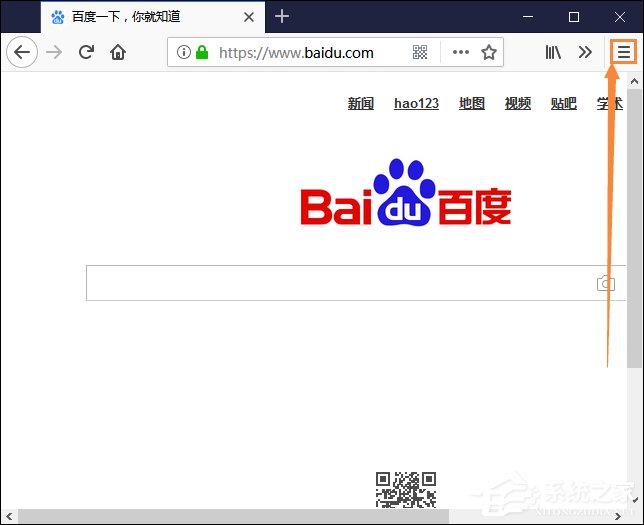The width and height of the screenshot is (644, 525).
Task: Open the 贴吧 link
Action: point(564,104)
